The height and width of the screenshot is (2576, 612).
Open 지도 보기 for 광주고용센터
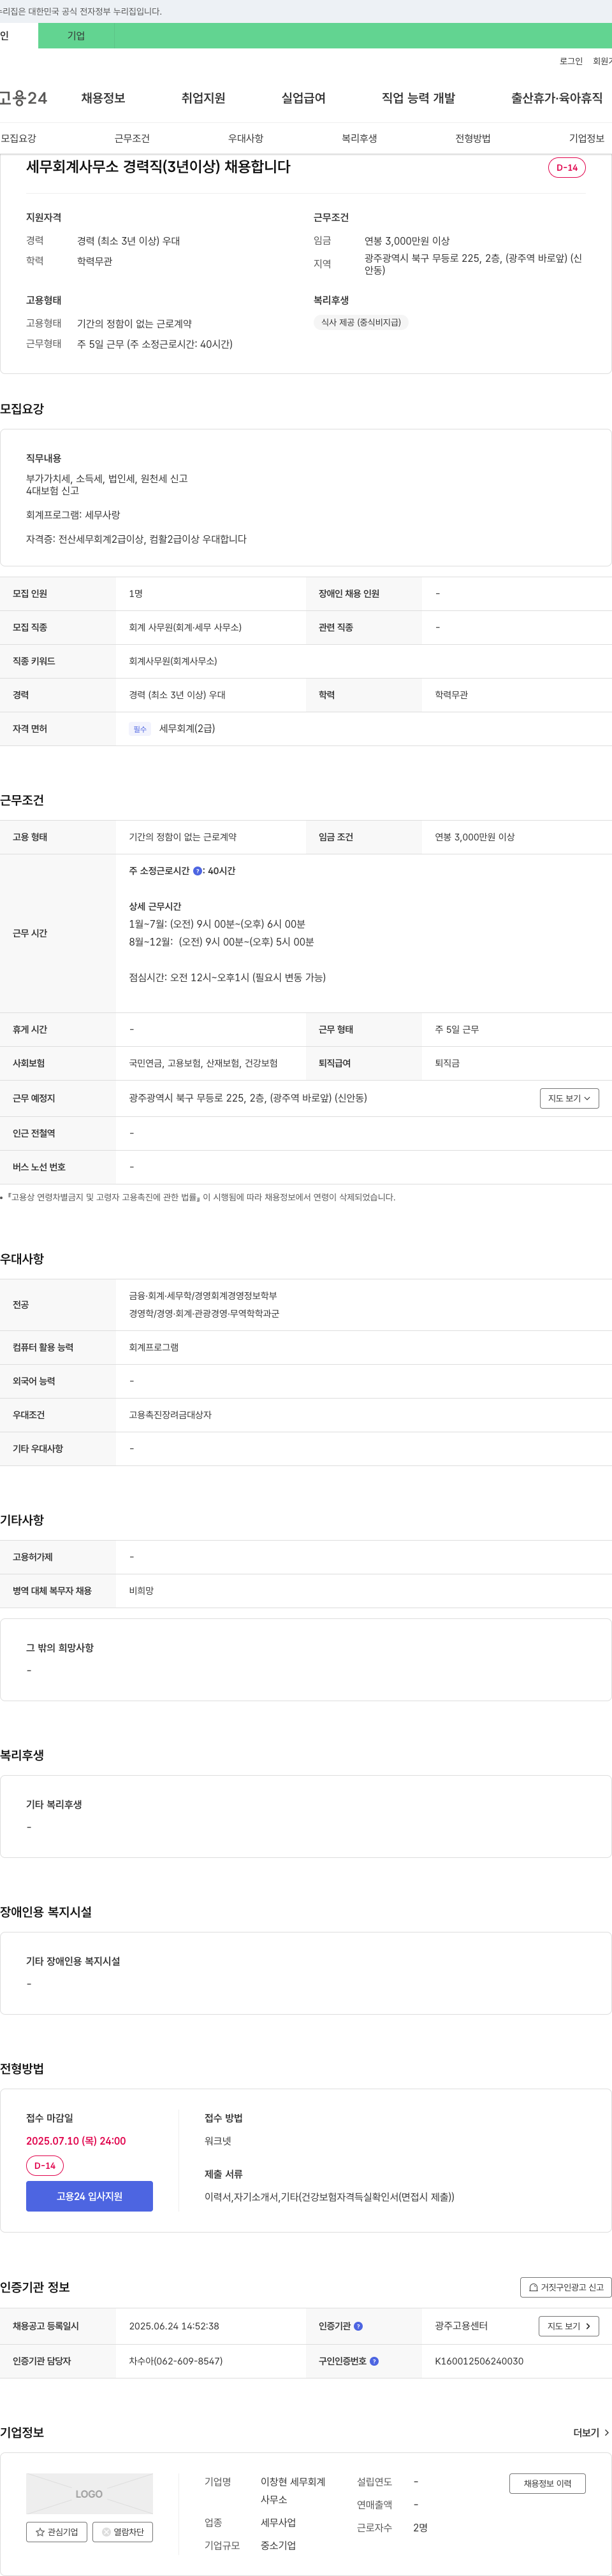[x=568, y=2326]
